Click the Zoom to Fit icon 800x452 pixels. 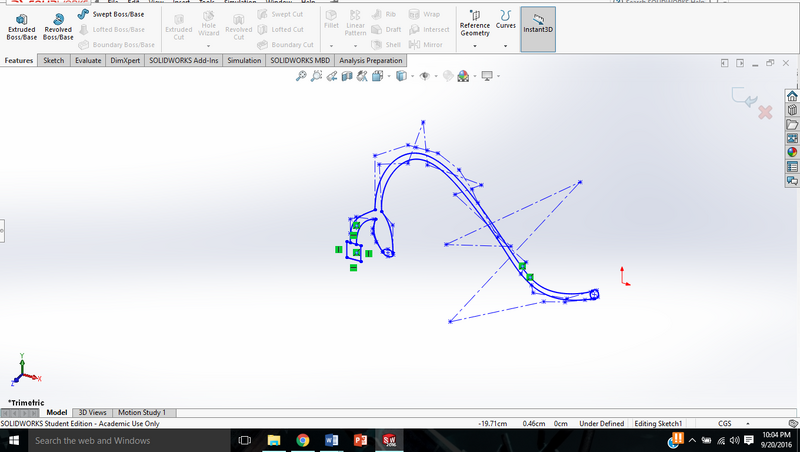pyautogui.click(x=301, y=76)
